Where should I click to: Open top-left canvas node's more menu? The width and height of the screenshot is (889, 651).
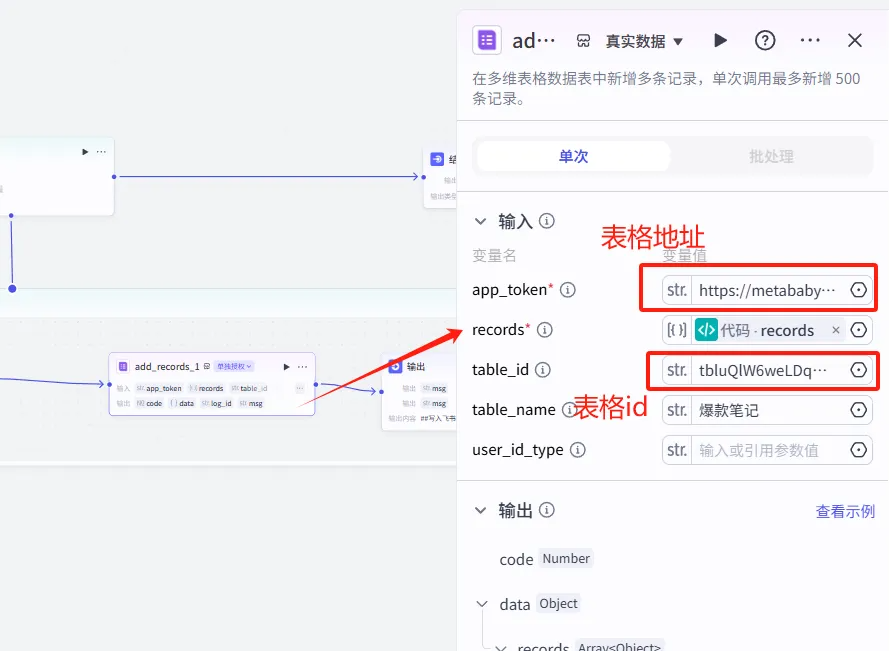(101, 151)
